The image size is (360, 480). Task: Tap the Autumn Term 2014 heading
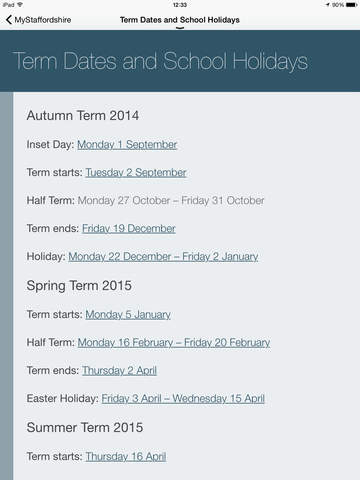(83, 116)
